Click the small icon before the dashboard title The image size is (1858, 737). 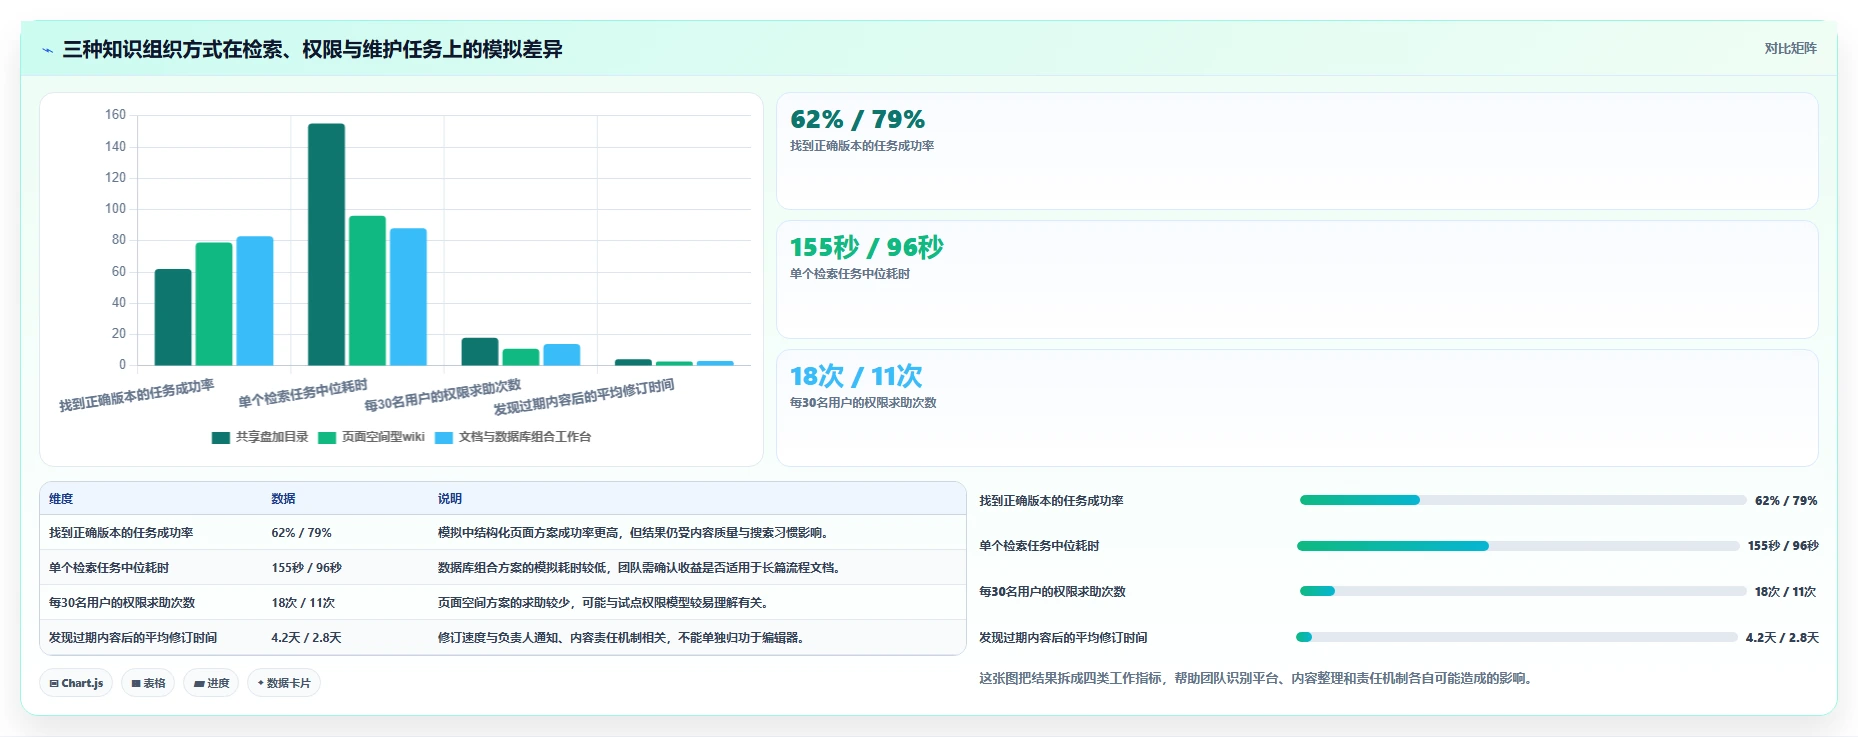47,50
